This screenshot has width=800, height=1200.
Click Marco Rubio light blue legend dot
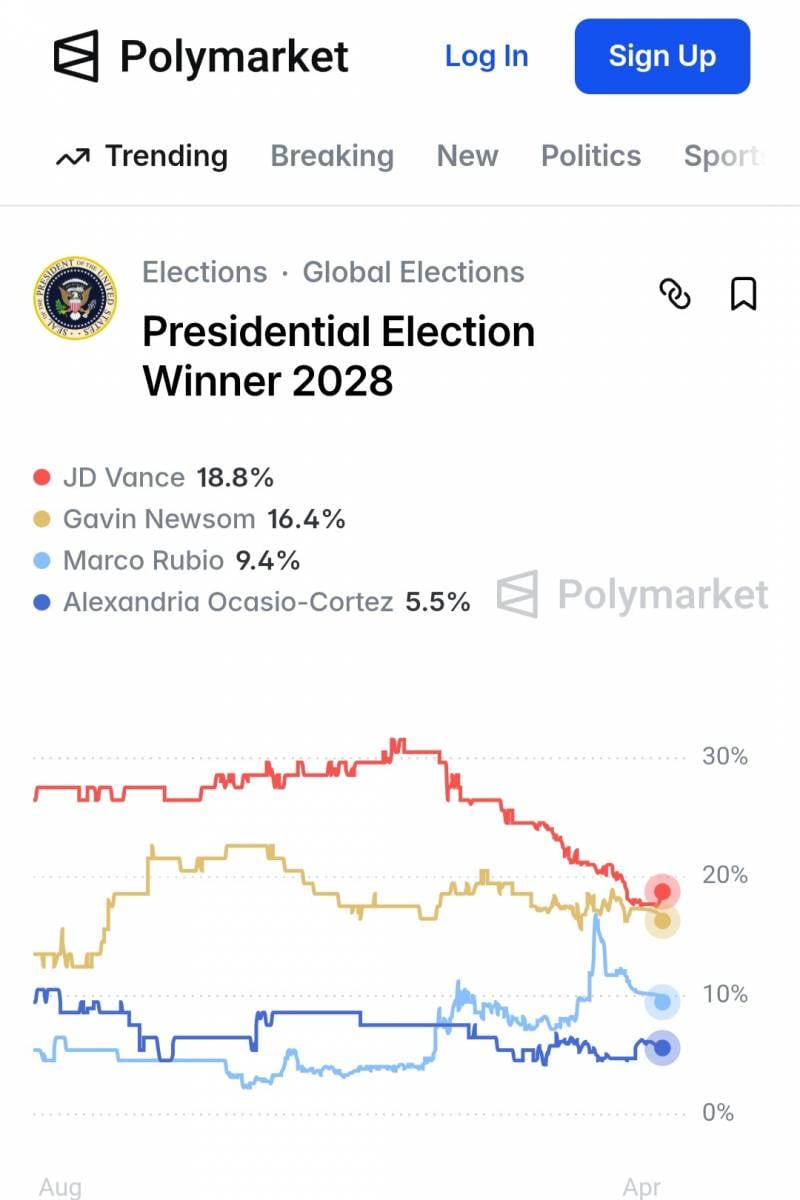coord(42,561)
